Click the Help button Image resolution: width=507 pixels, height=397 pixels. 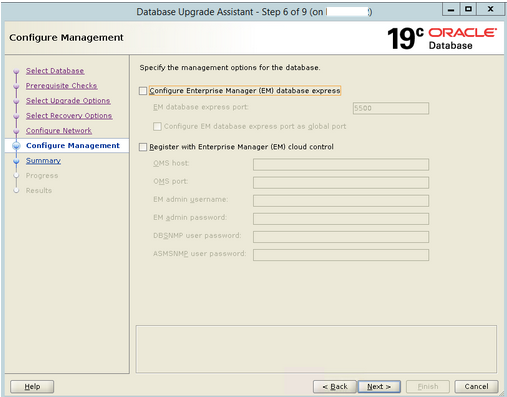(32, 387)
